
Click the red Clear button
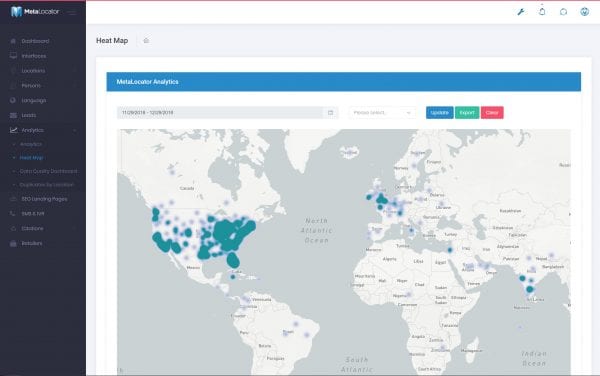coord(492,113)
